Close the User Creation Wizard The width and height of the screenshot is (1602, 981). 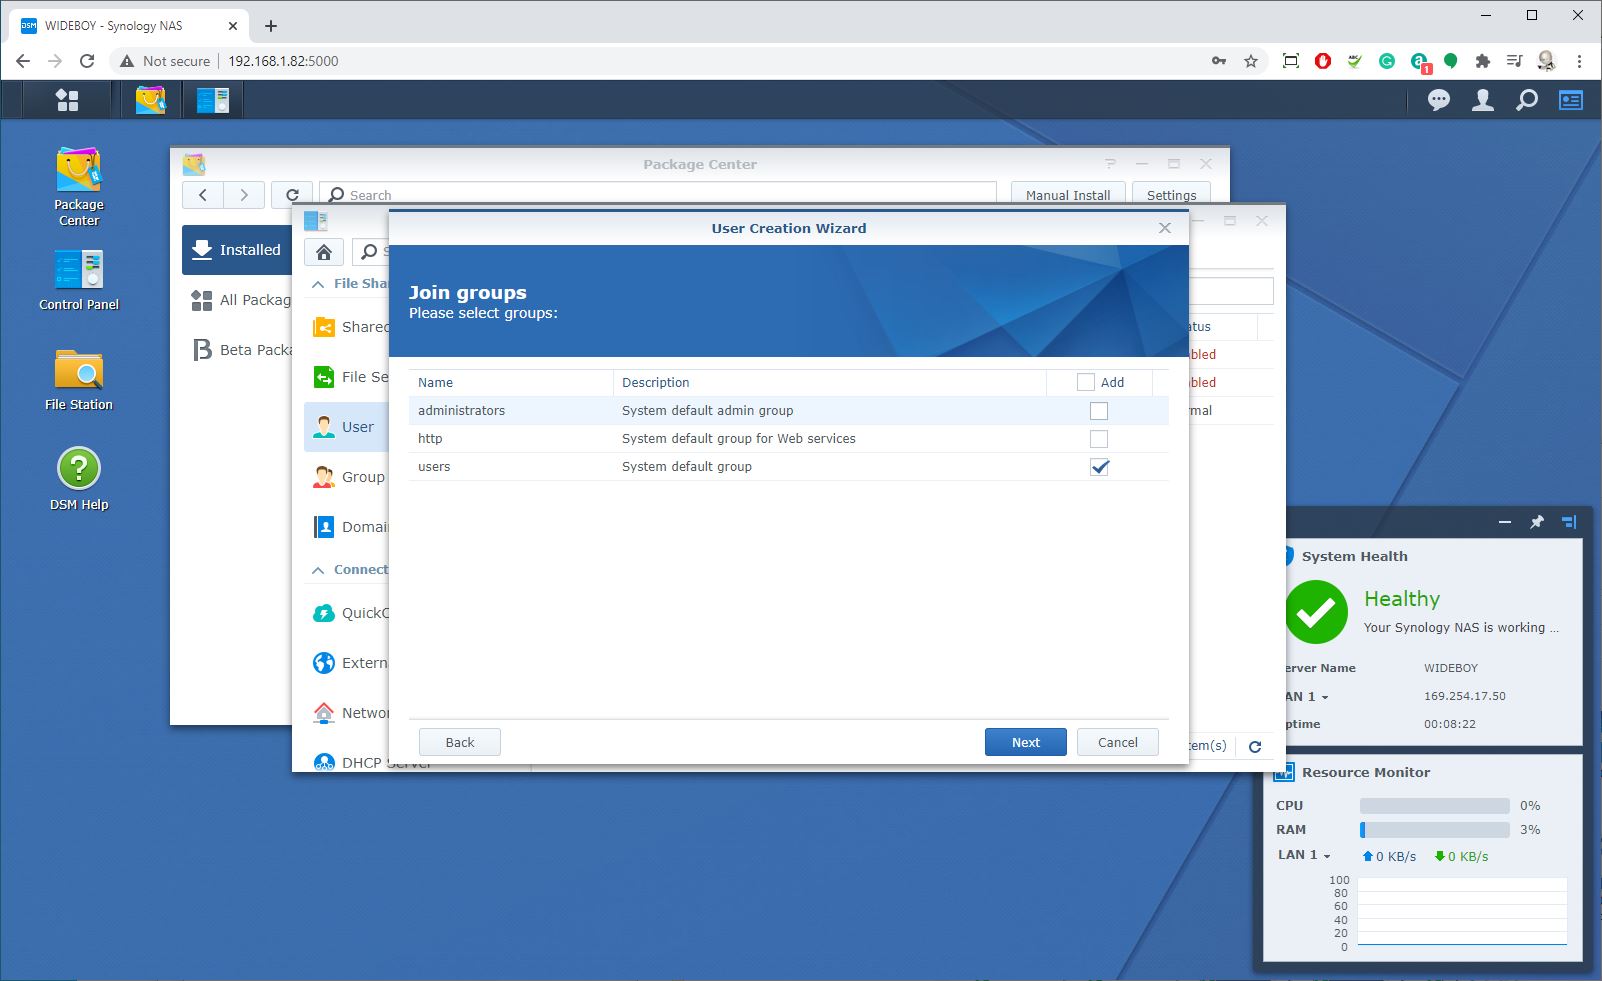(x=1165, y=228)
